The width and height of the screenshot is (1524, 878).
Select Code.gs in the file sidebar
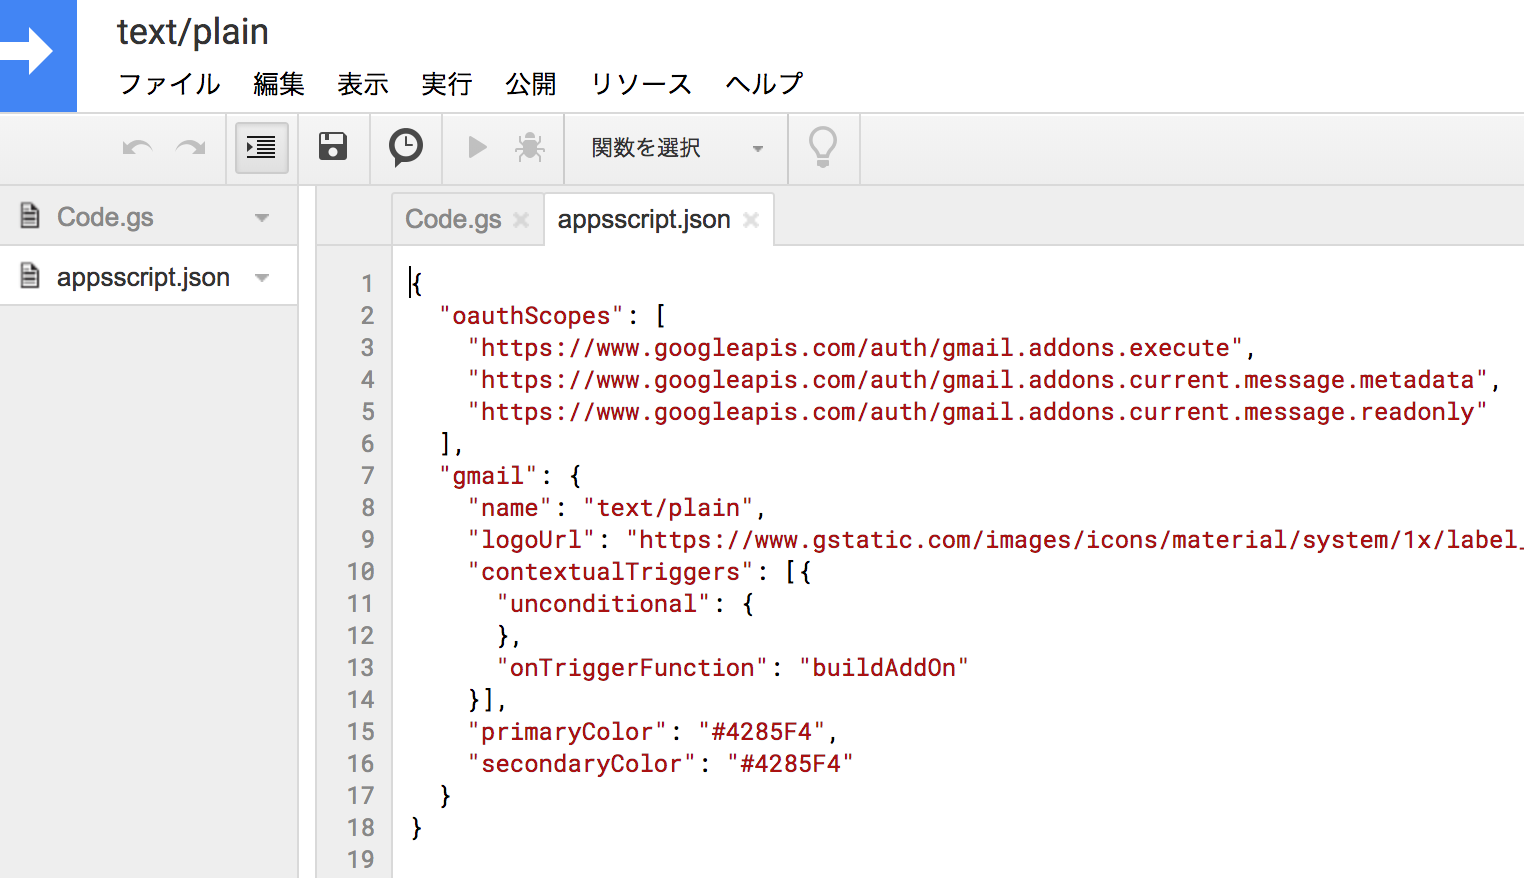[104, 216]
